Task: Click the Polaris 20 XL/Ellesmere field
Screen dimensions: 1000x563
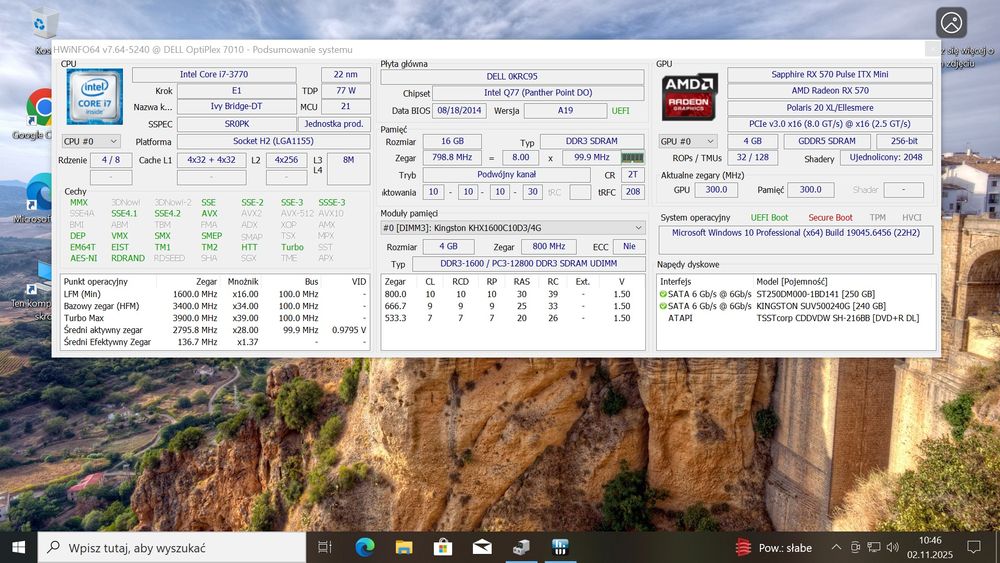Action: point(830,108)
